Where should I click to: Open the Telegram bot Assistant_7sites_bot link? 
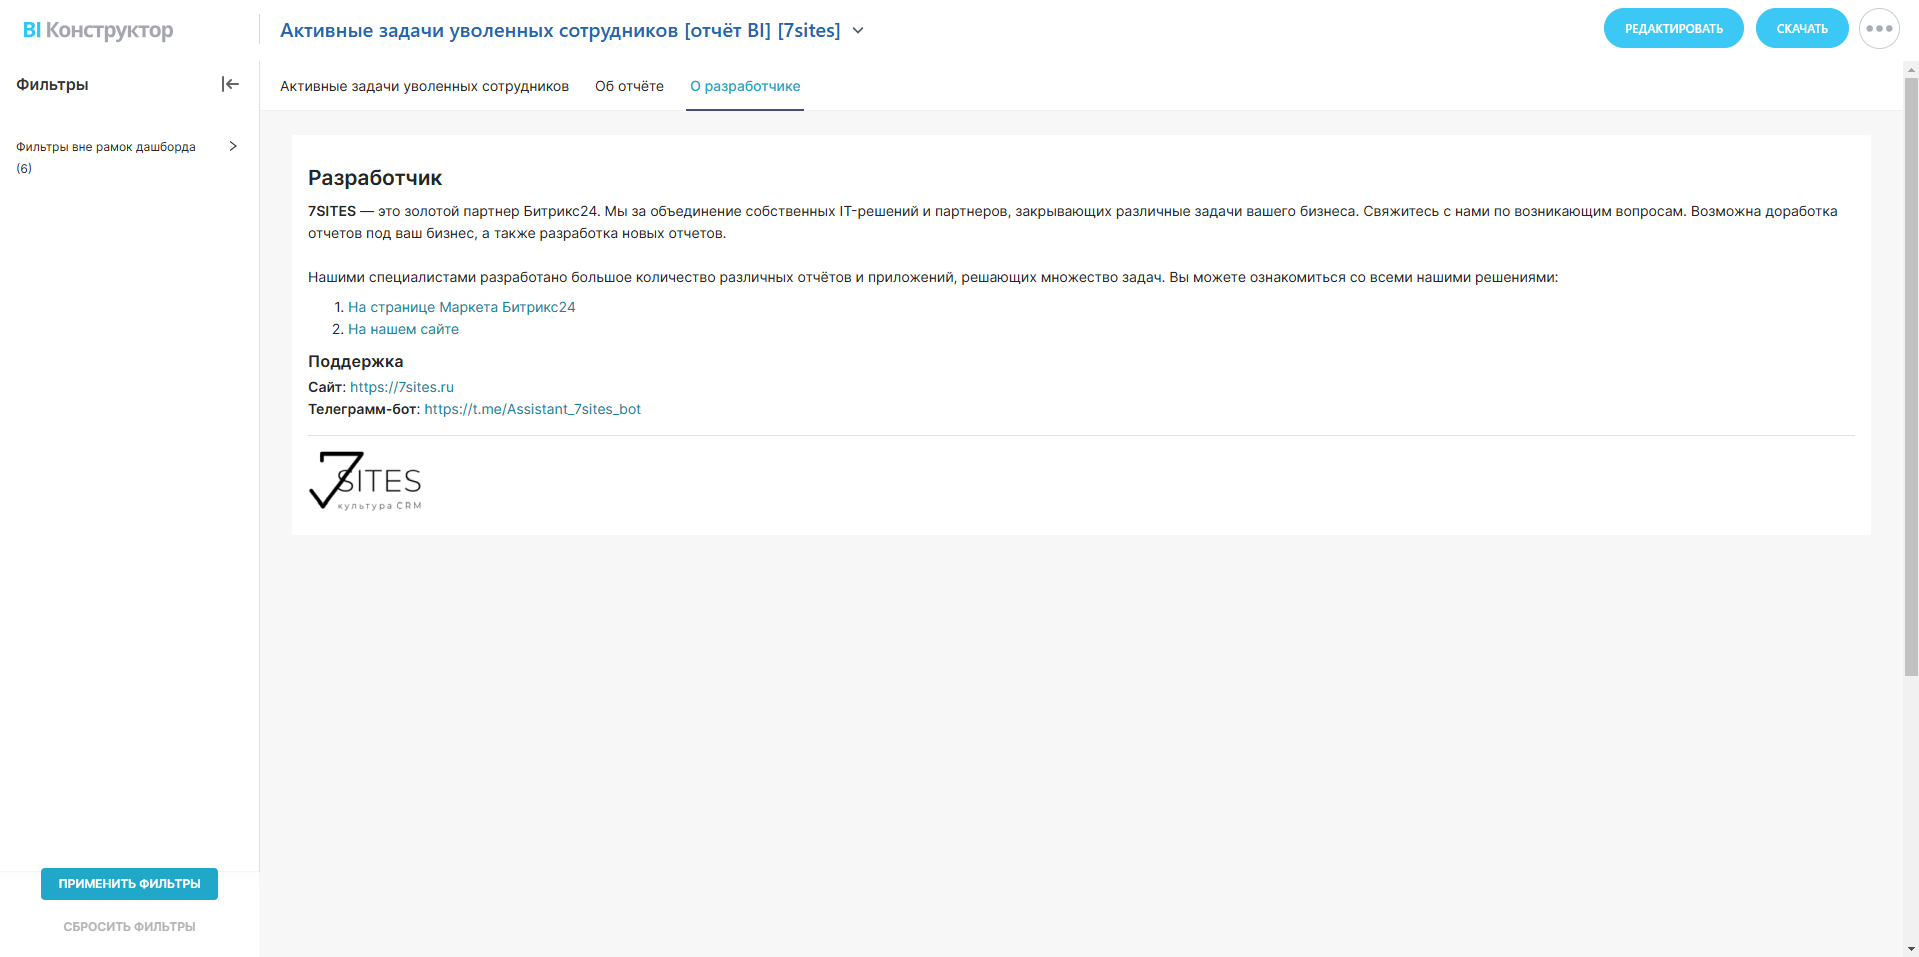(532, 409)
